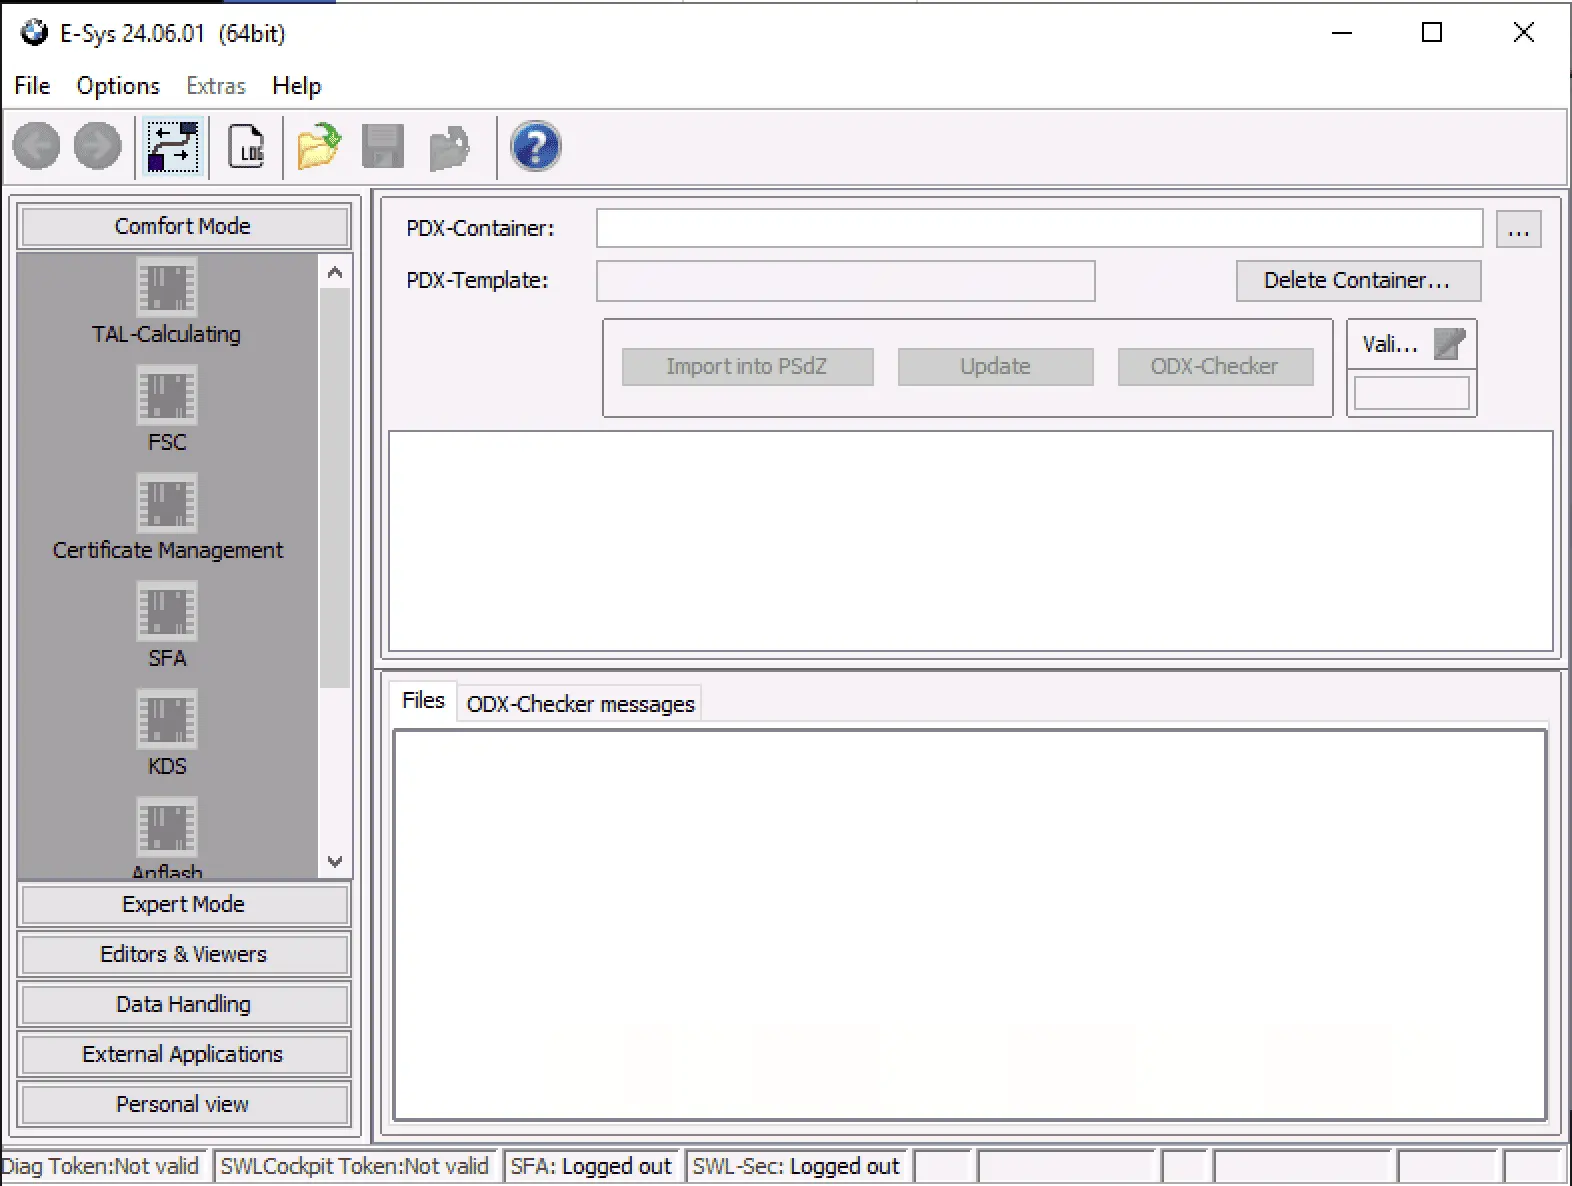Switch to the Files tab
This screenshot has width=1572, height=1186.
tap(423, 701)
